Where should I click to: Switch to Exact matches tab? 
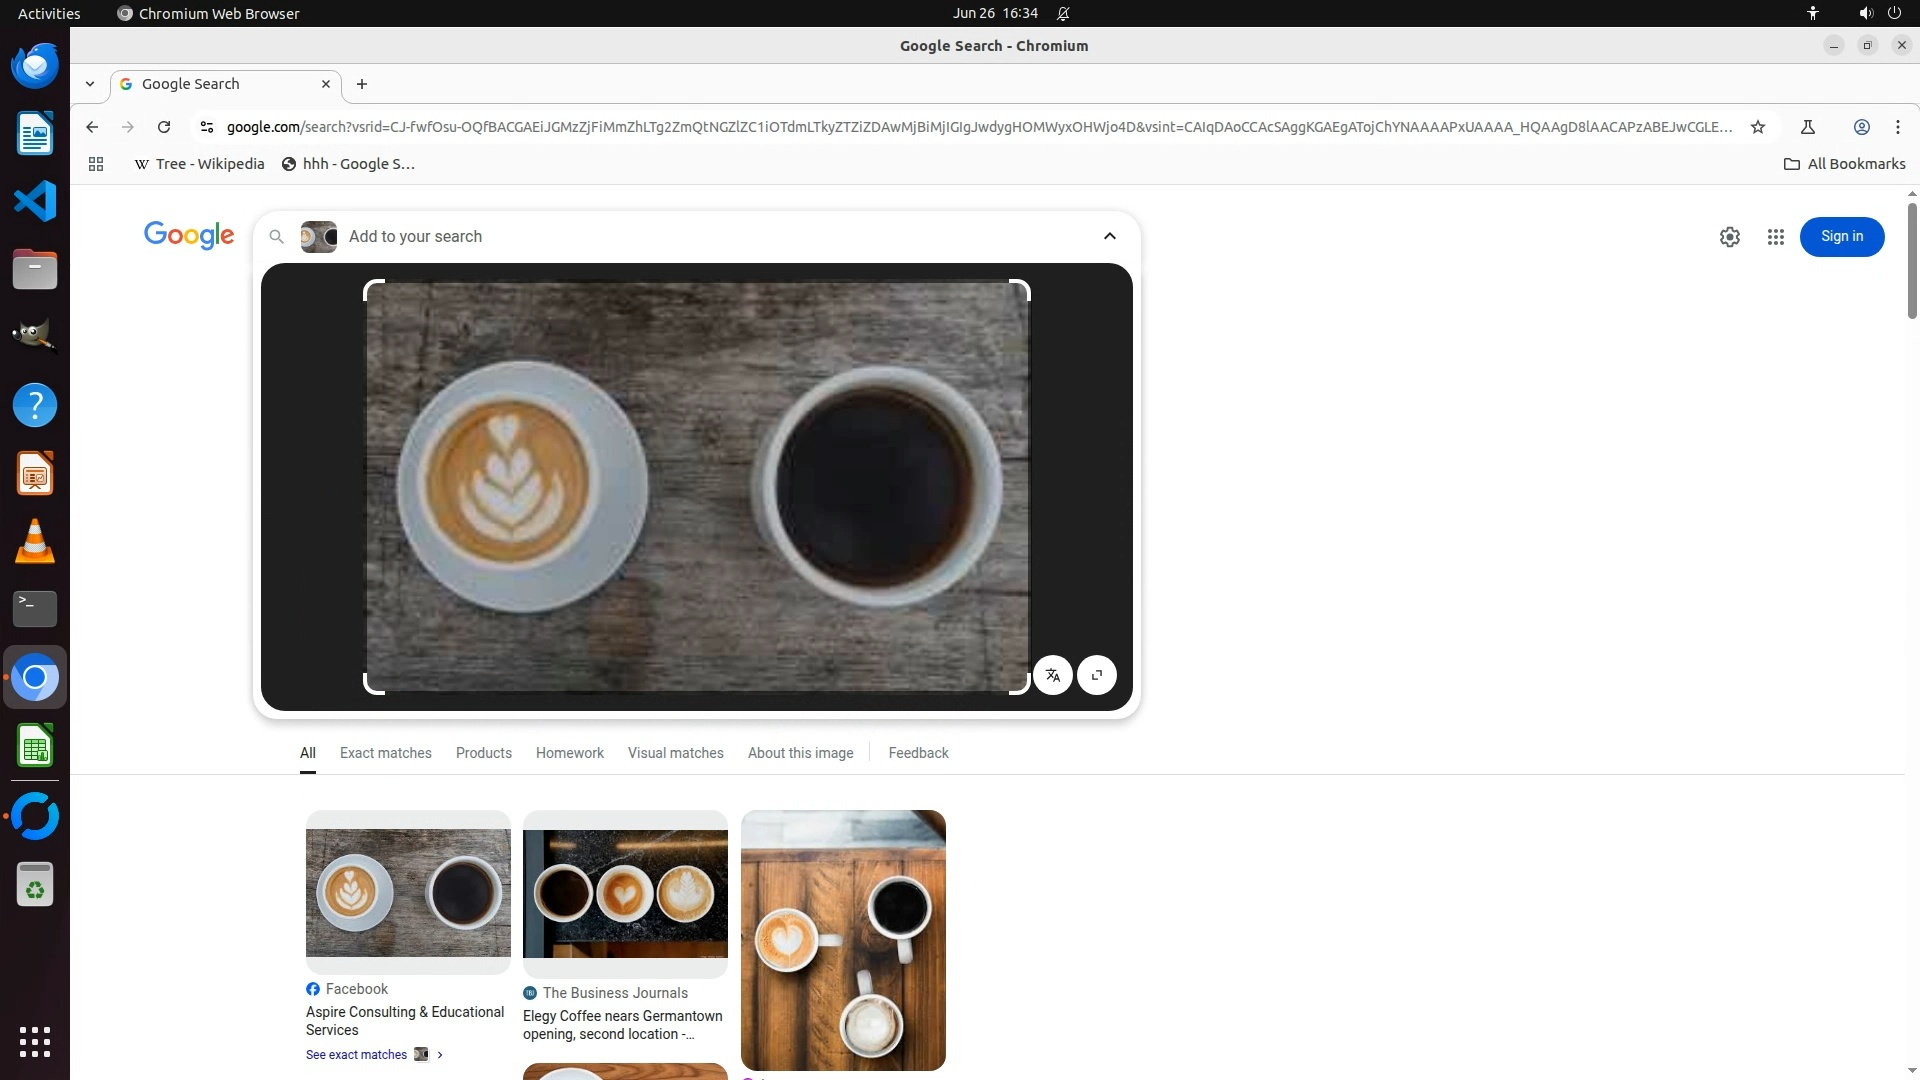click(385, 753)
